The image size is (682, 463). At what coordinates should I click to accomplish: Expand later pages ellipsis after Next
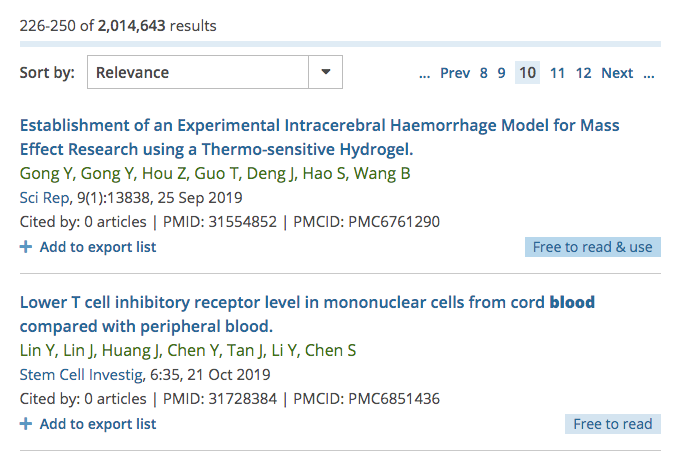649,73
